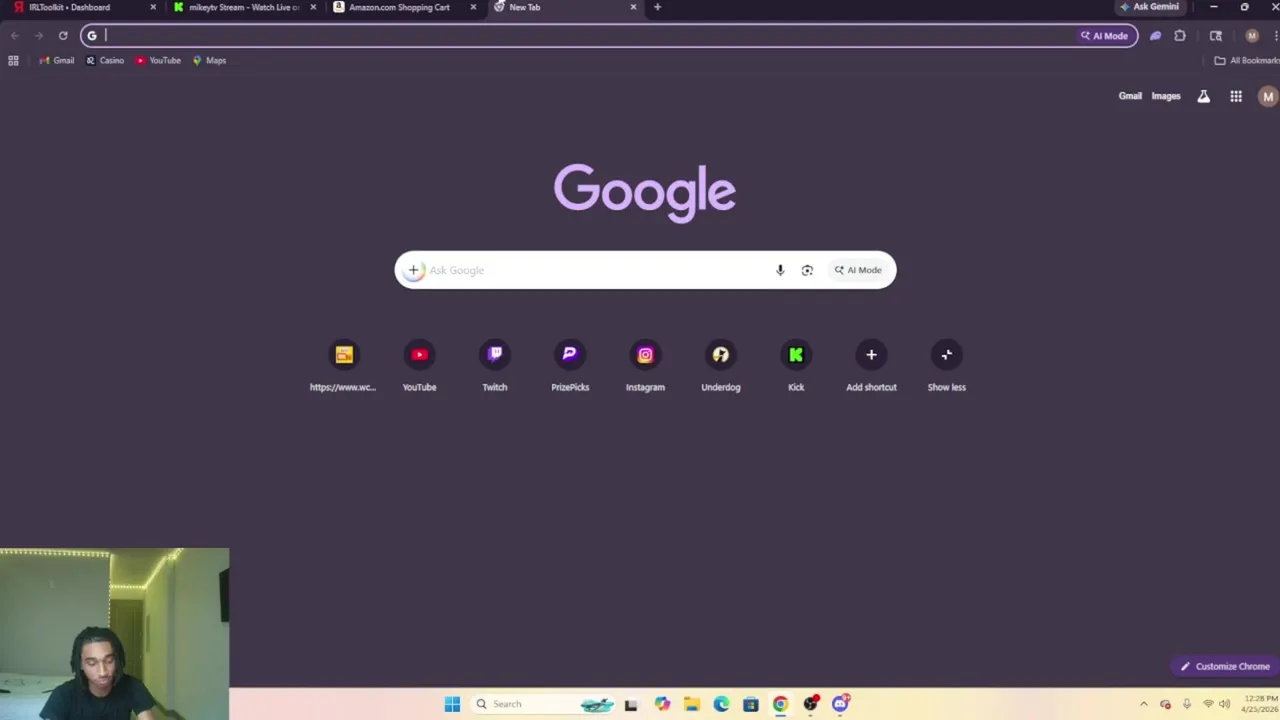
Task: Open the Chrome apps grid in bookmarks bar
Action: [13, 61]
